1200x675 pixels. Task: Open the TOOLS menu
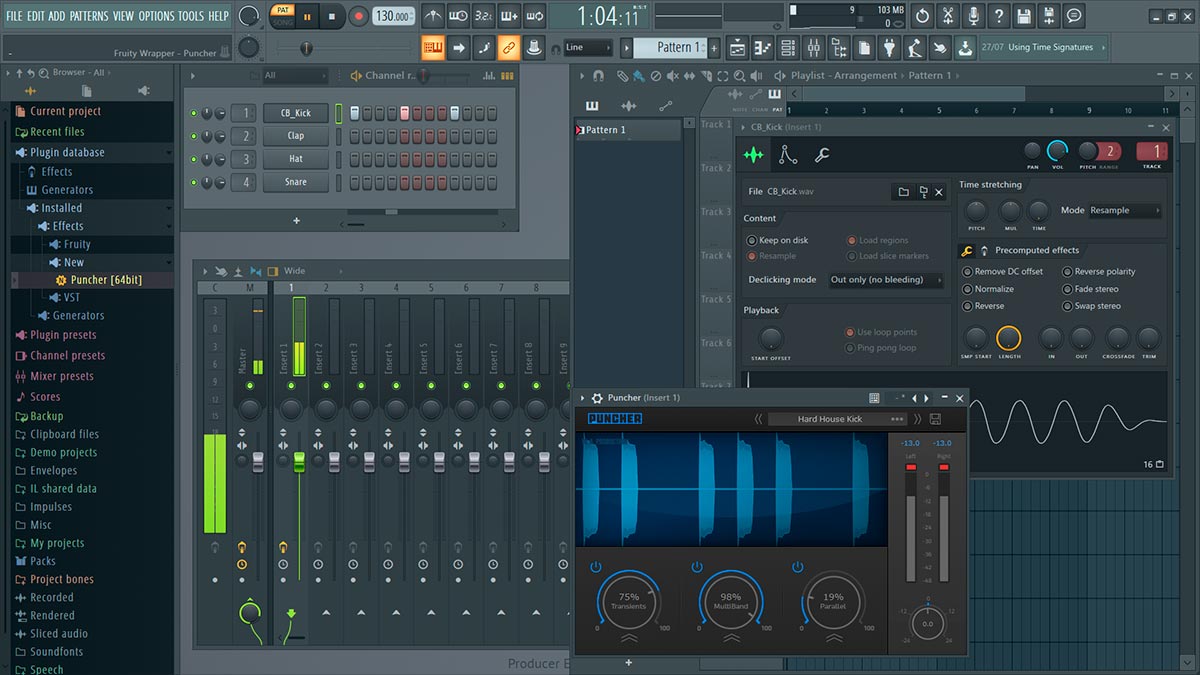(x=190, y=16)
